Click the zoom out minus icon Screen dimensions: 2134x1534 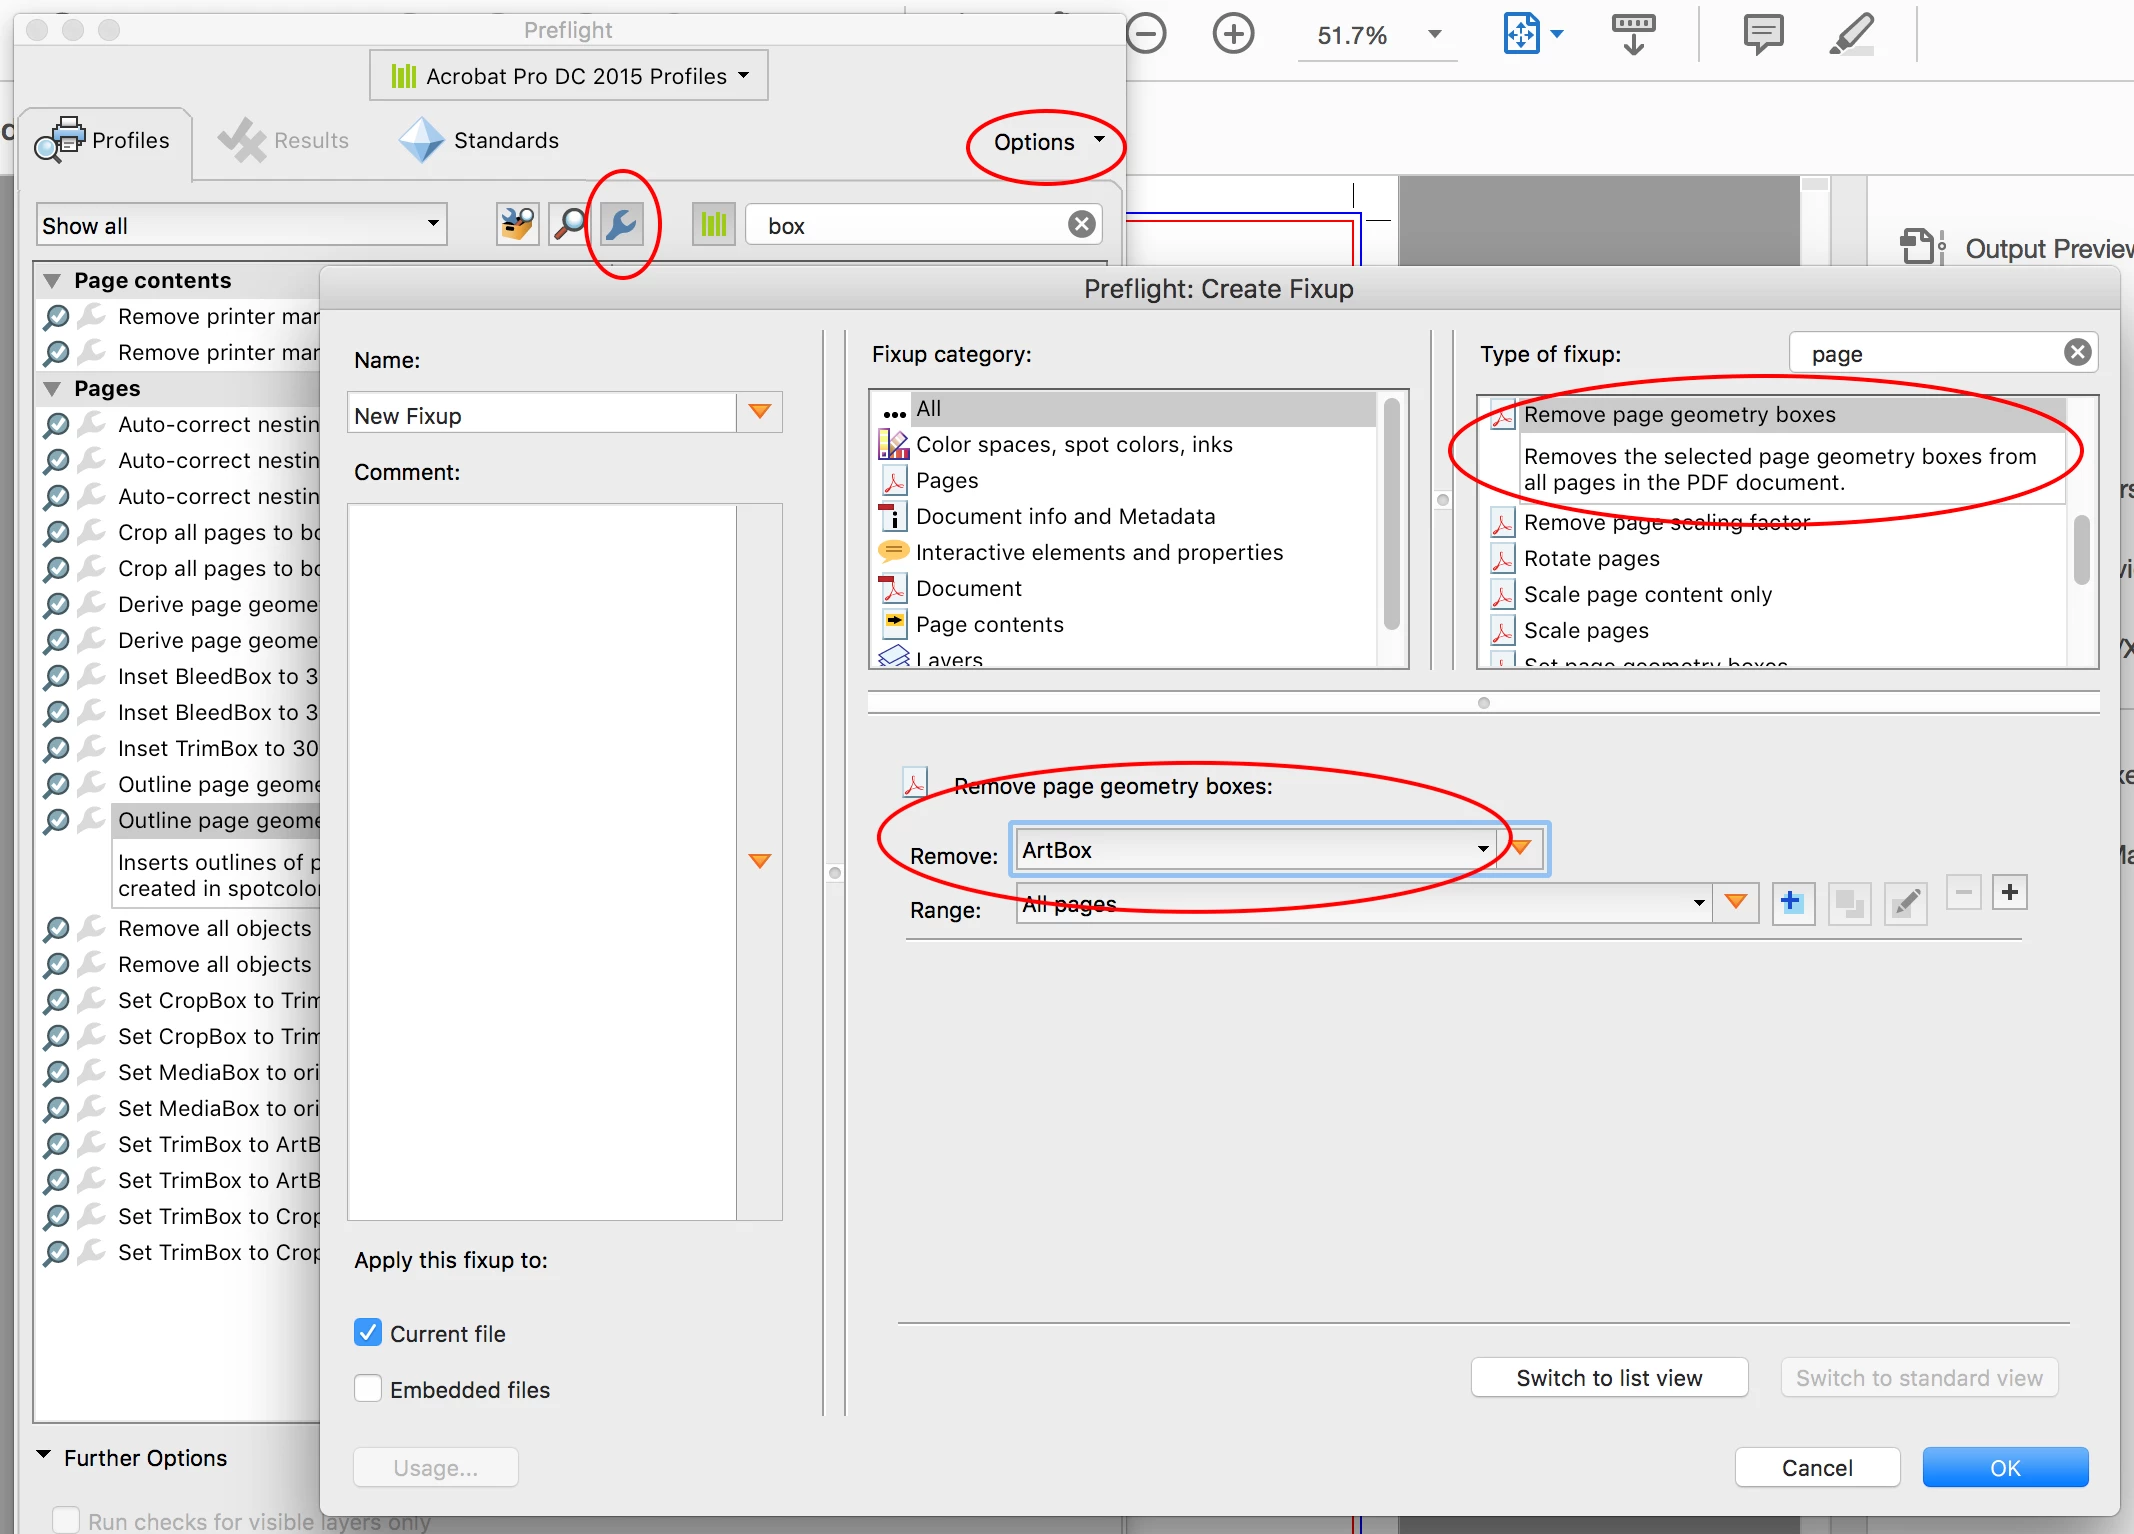[1146, 34]
